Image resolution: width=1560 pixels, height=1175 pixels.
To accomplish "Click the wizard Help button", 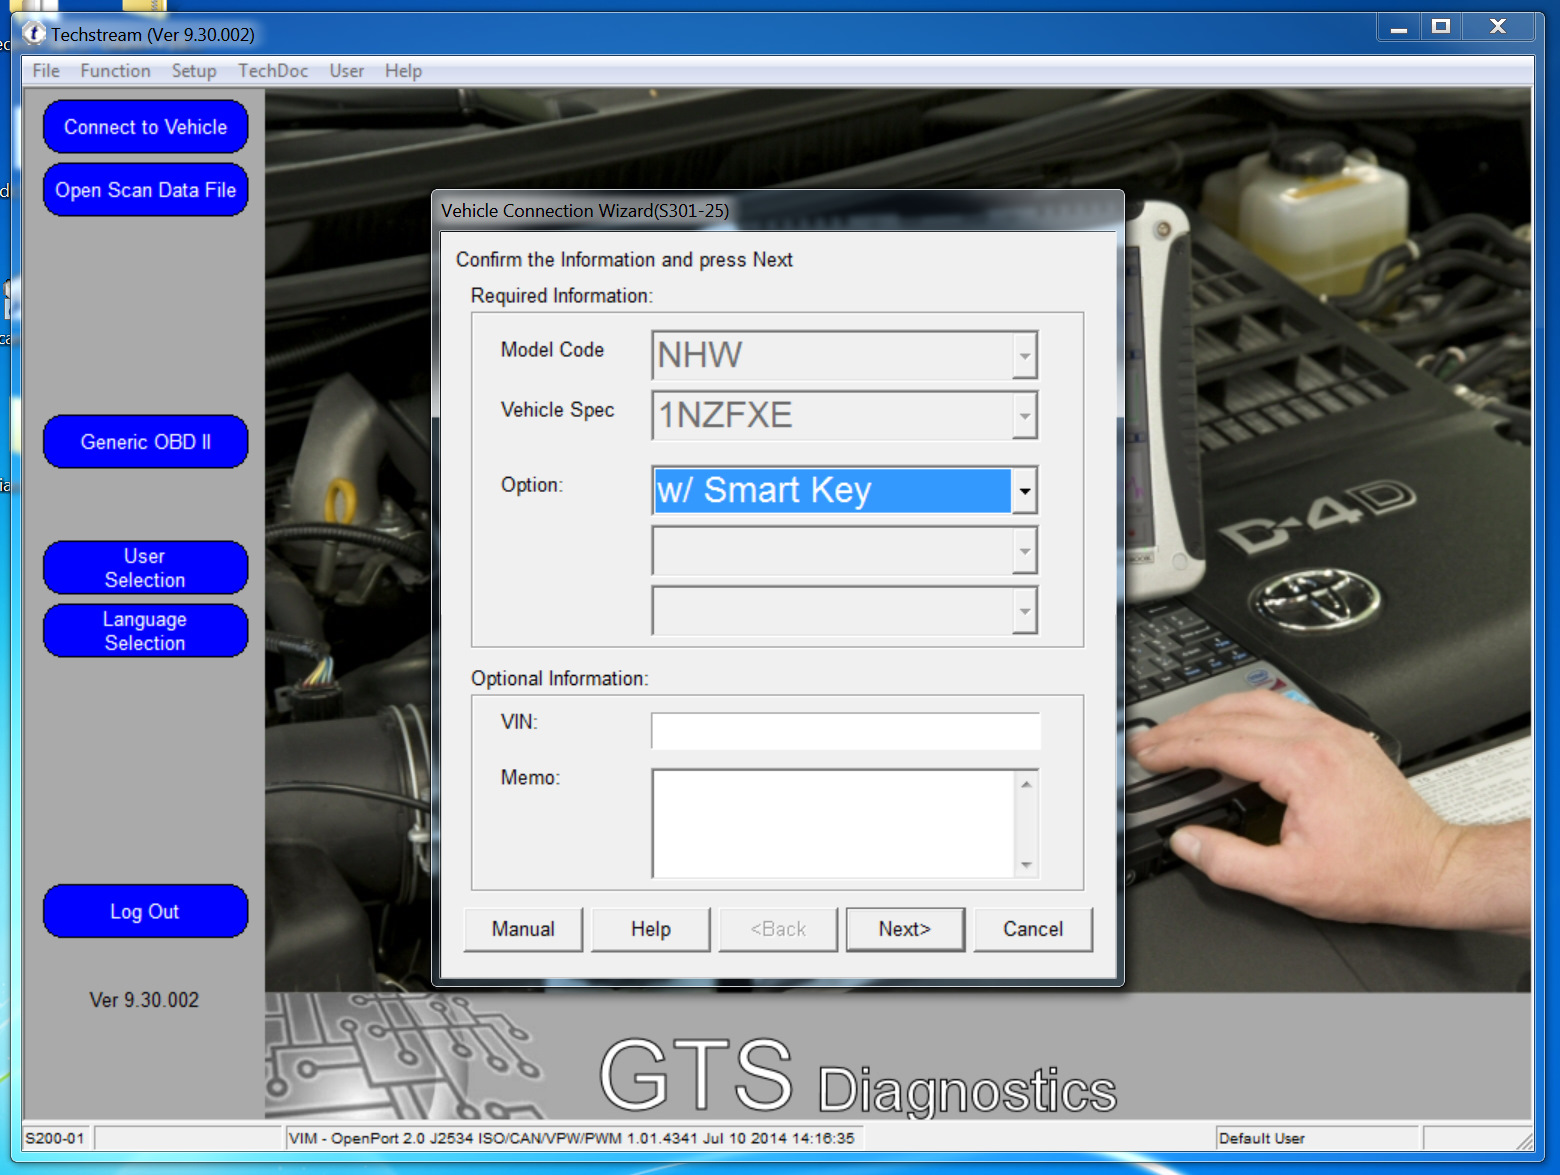I will [651, 930].
